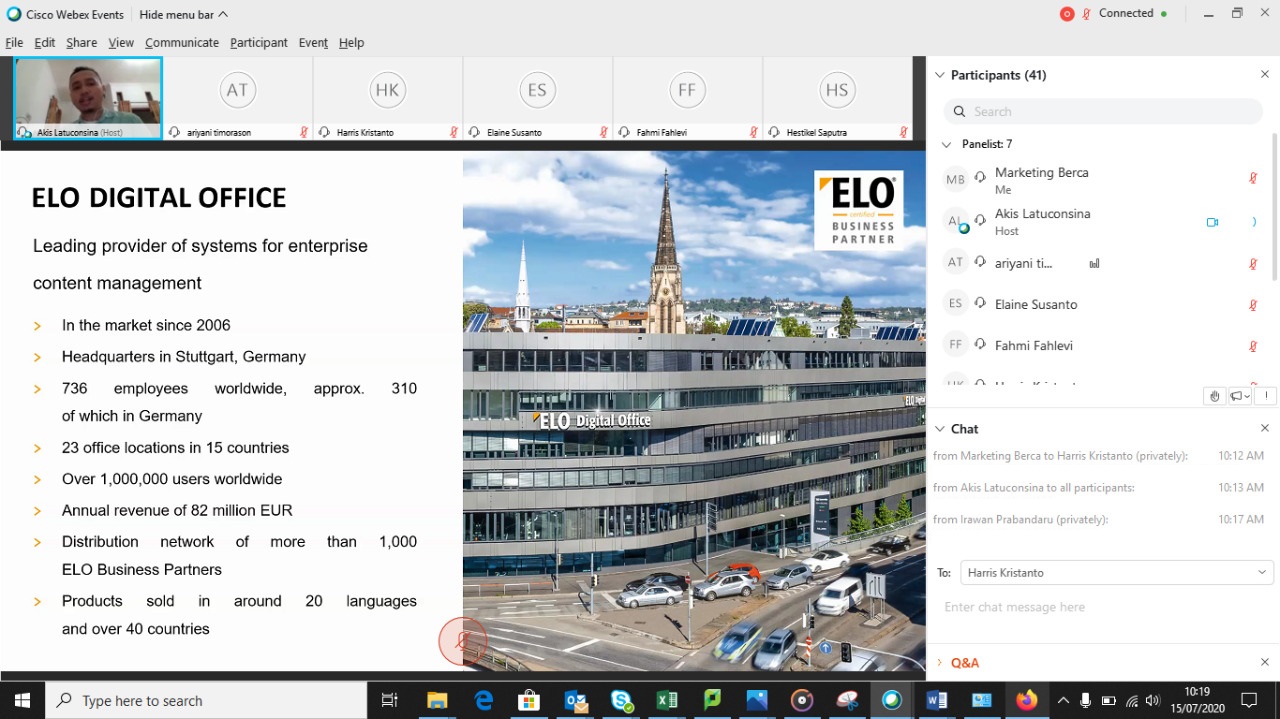Click Fahmi Fahlevi's FF video tile
This screenshot has height=719, width=1280.
(x=687, y=98)
